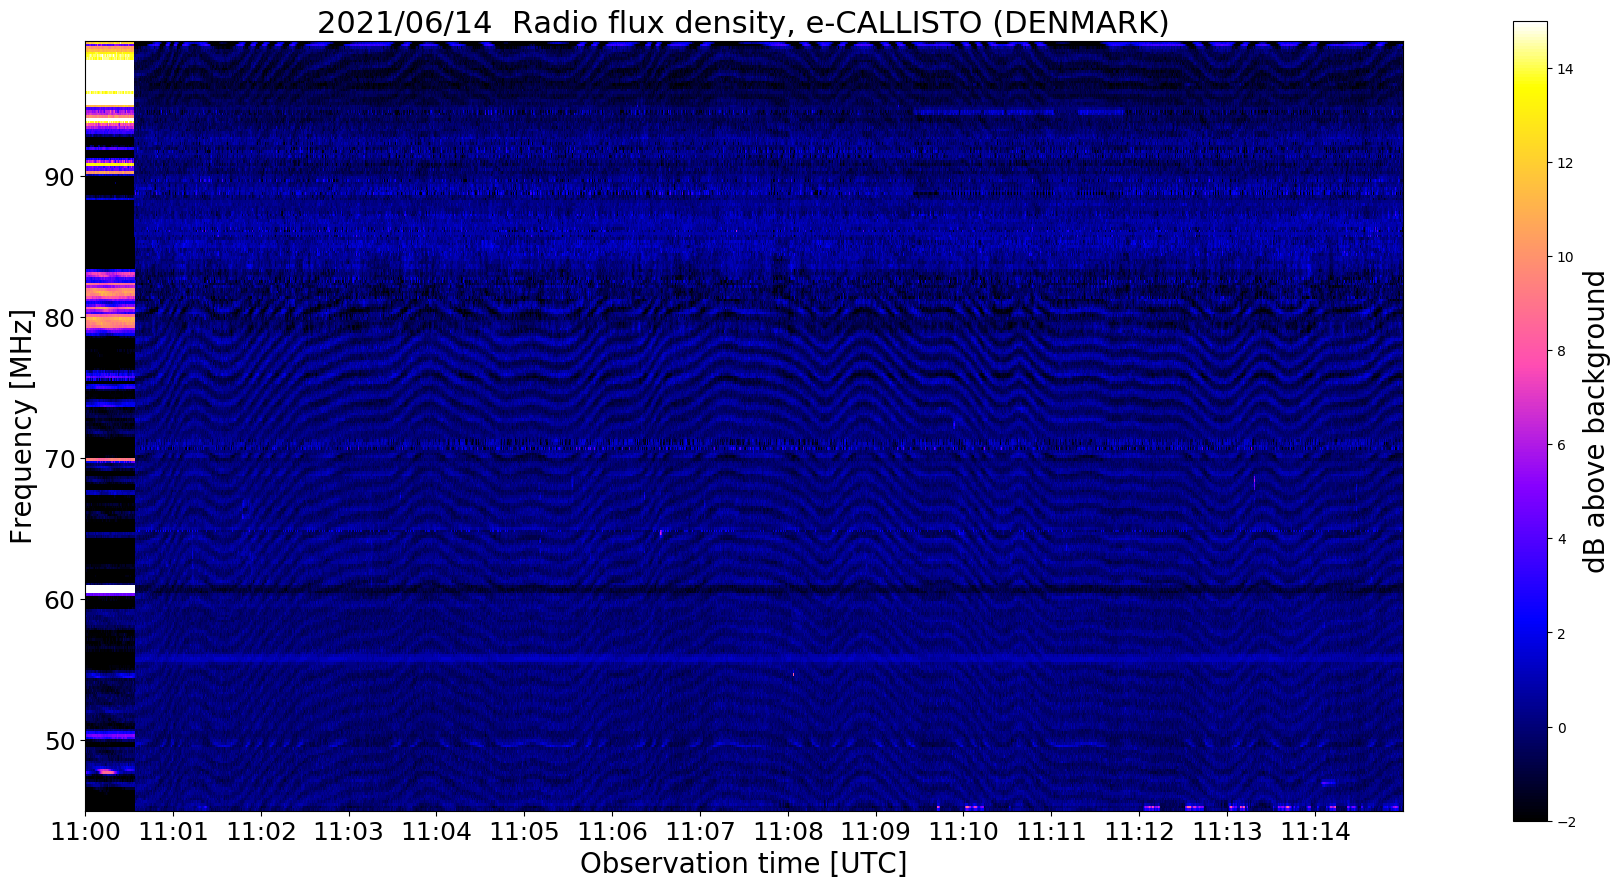The height and width of the screenshot is (888, 1620).
Task: Click the 11:05 time tick label
Action: pos(524,832)
